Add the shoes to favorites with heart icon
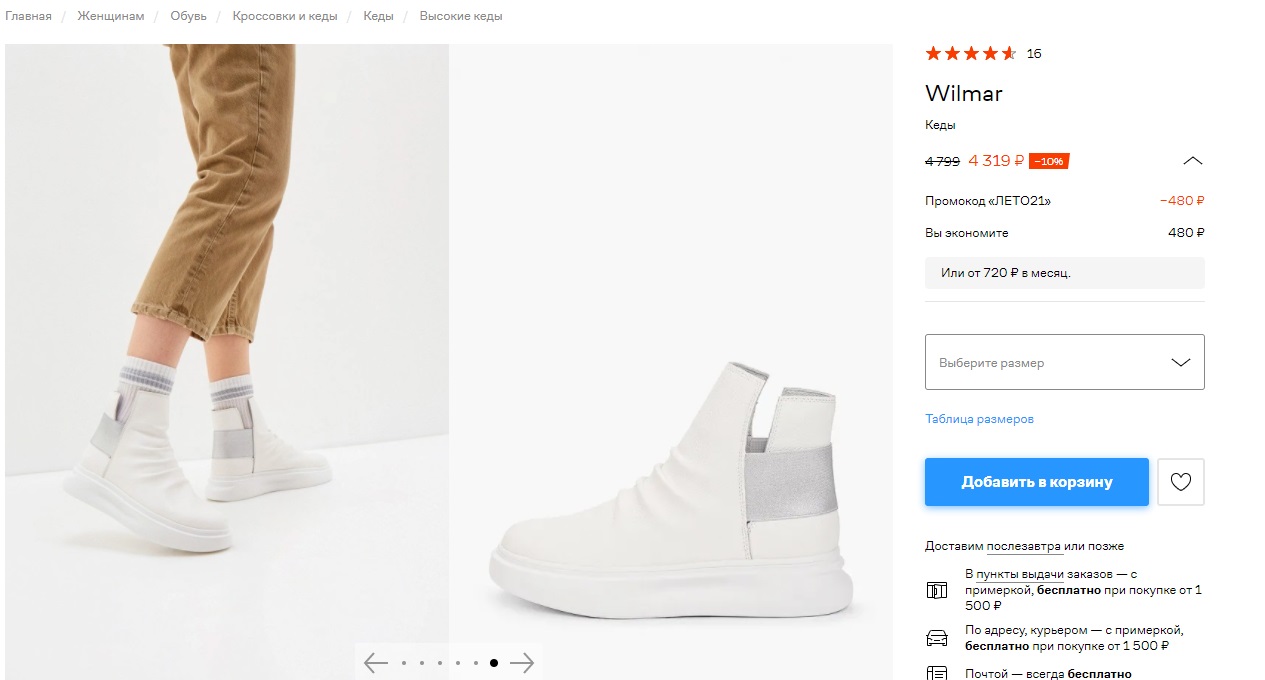 pos(1181,482)
